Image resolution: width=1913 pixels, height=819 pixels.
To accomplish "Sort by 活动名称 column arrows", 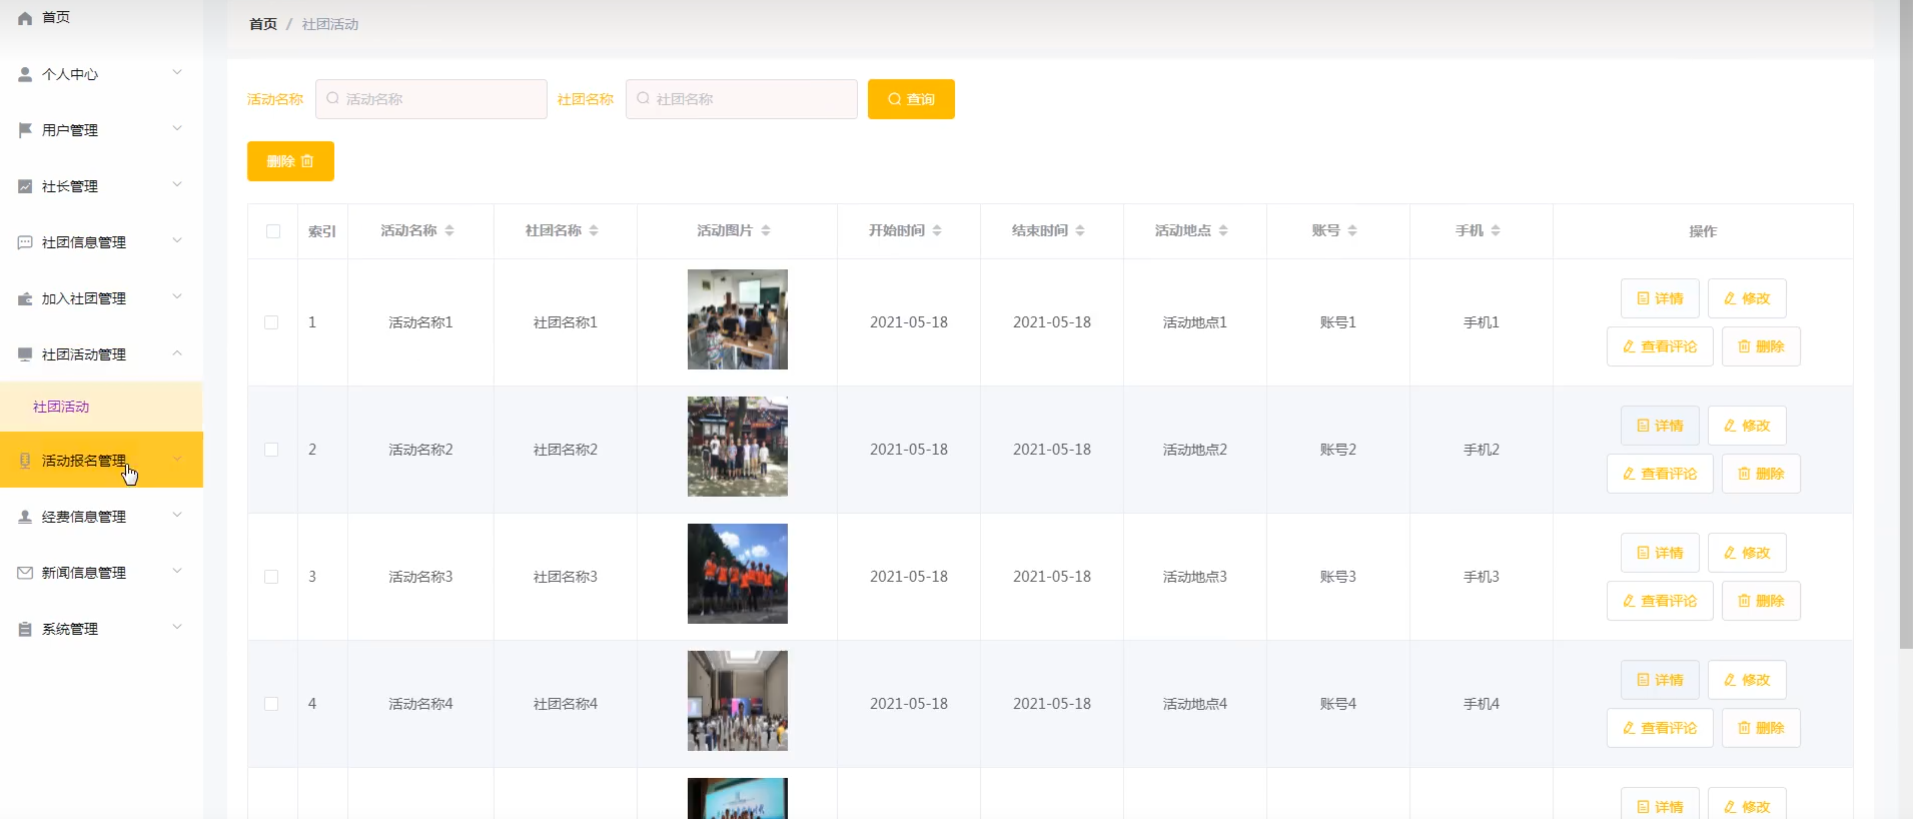I will (450, 230).
